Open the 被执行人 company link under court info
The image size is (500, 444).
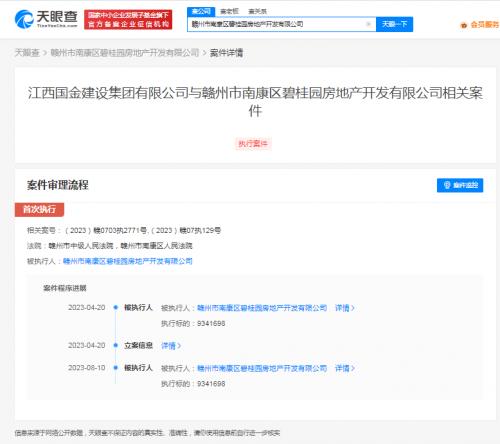(128, 261)
